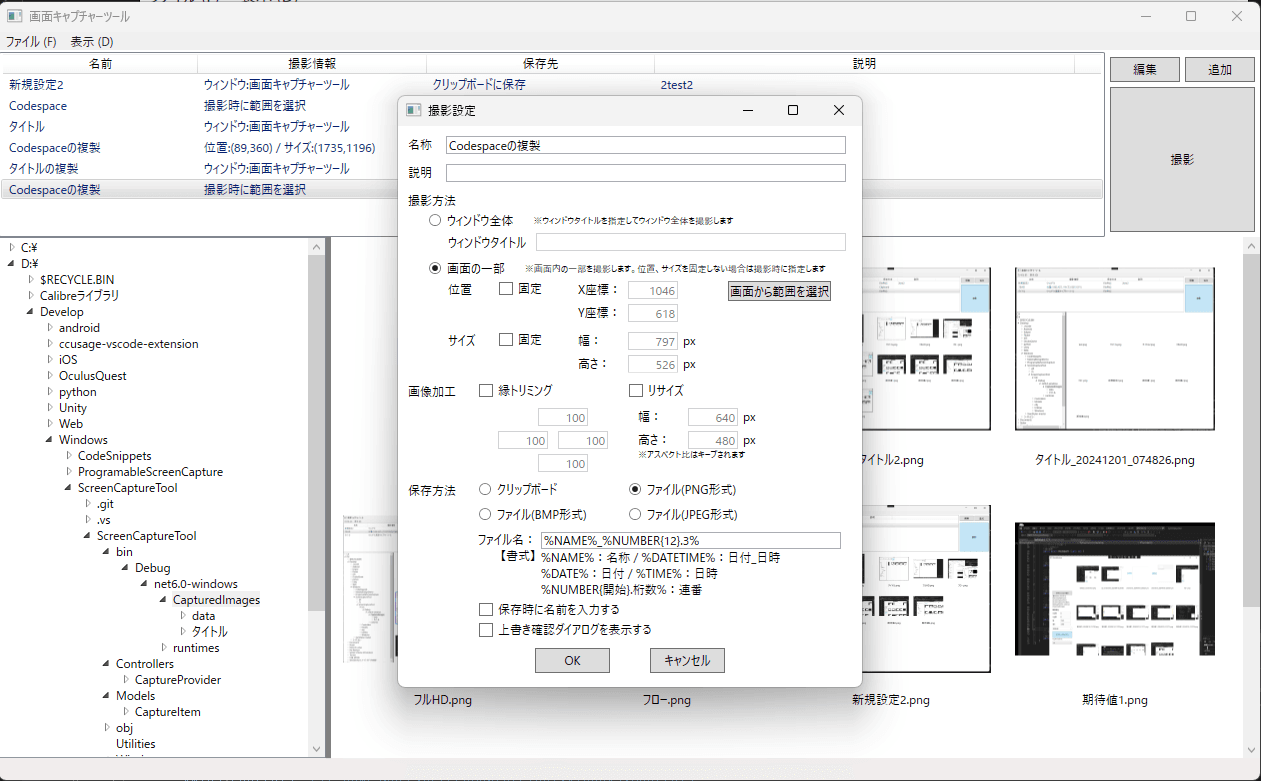This screenshot has height=781, width=1261.
Task: Select the 新規設定2 row in the list
Action: (552, 85)
